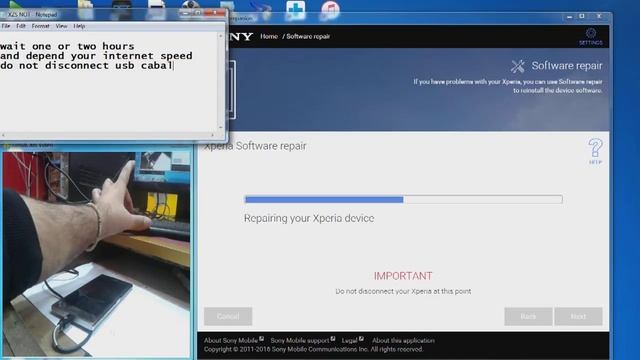Click the webcam video preview
This screenshot has width=640, height=360.
tap(96, 254)
